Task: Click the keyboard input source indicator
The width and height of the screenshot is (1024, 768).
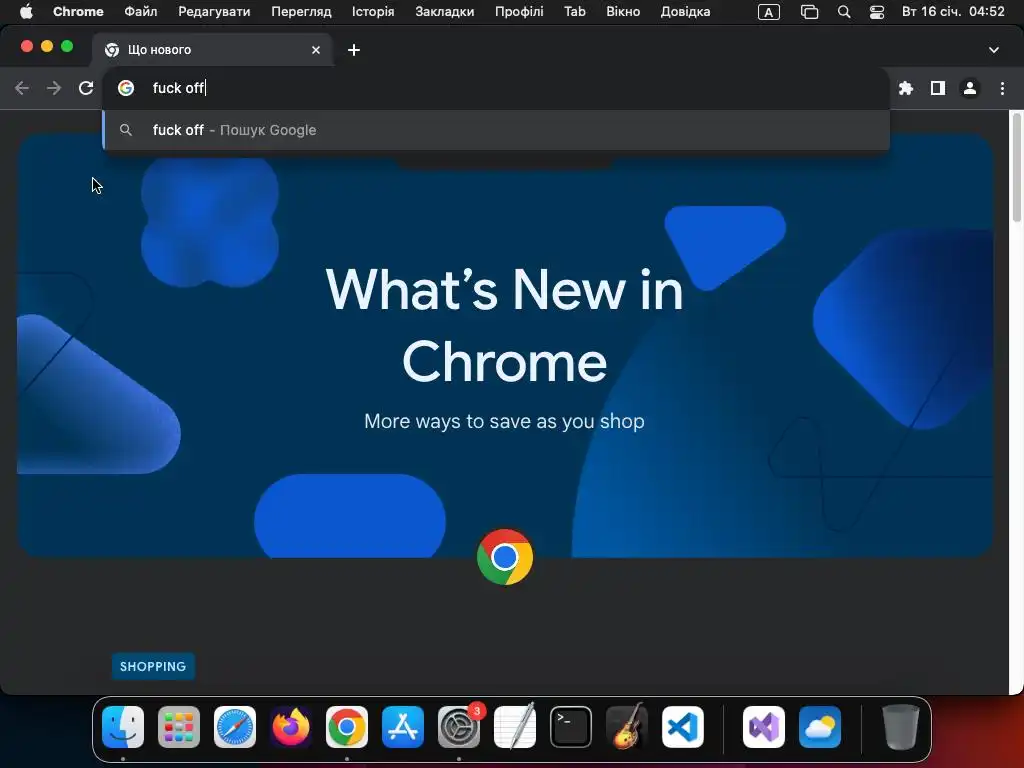Action: 769,12
